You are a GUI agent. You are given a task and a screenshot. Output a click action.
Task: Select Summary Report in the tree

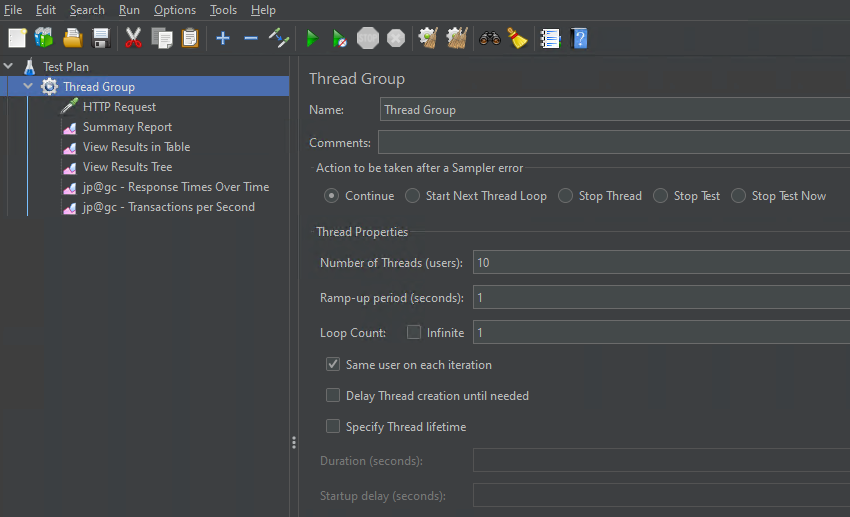pyautogui.click(x=127, y=127)
